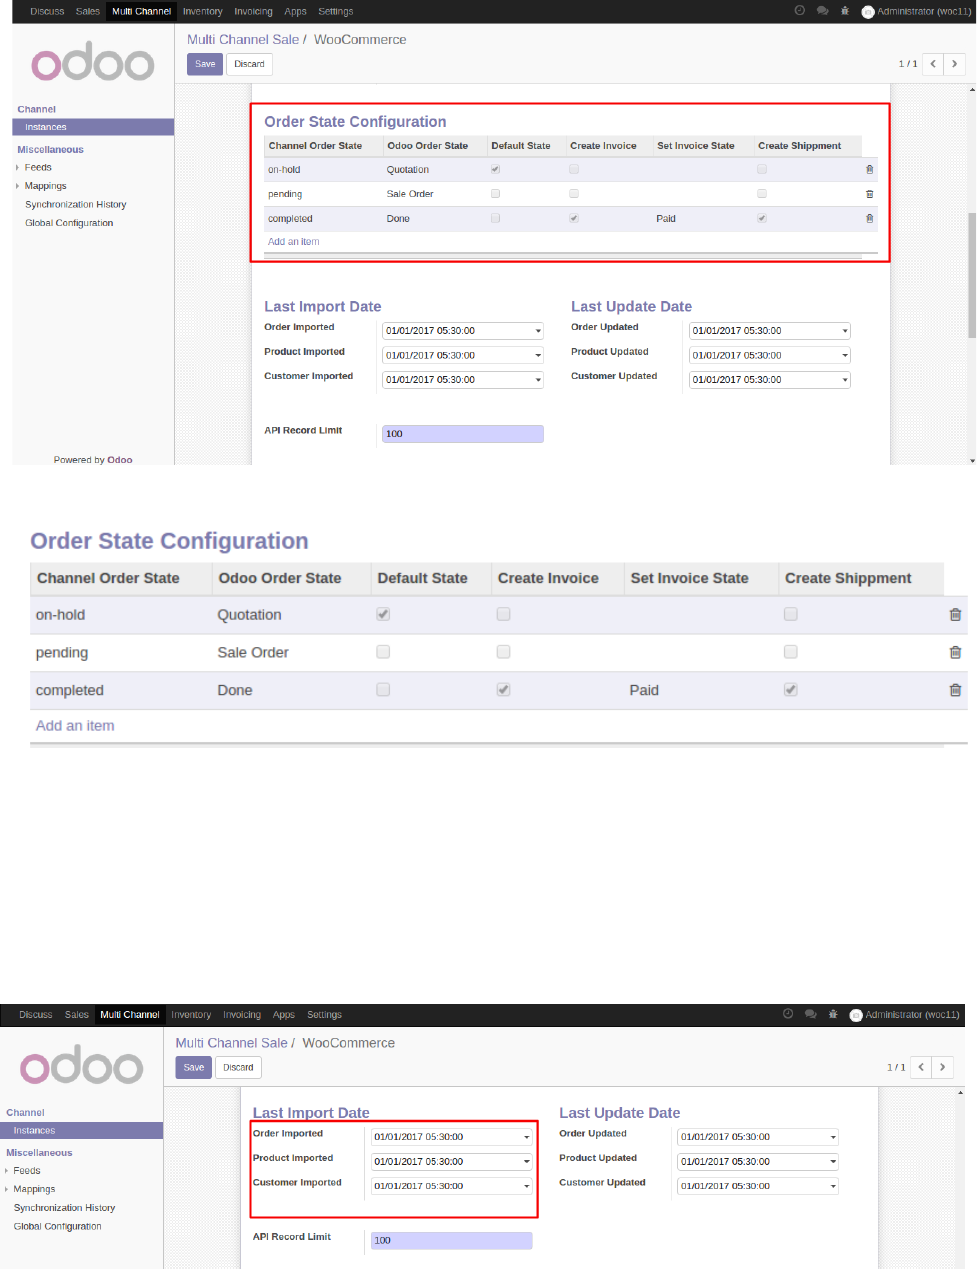Go to next record arrow in top screenshot
Image resolution: width=977 pixels, height=1269 pixels.
click(x=954, y=64)
